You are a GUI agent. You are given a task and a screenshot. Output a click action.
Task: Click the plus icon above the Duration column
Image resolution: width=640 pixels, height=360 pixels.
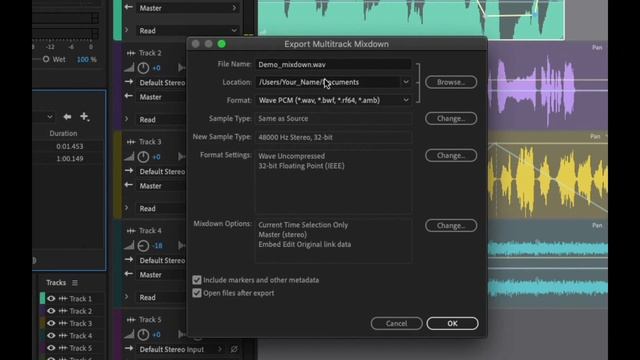click(84, 117)
